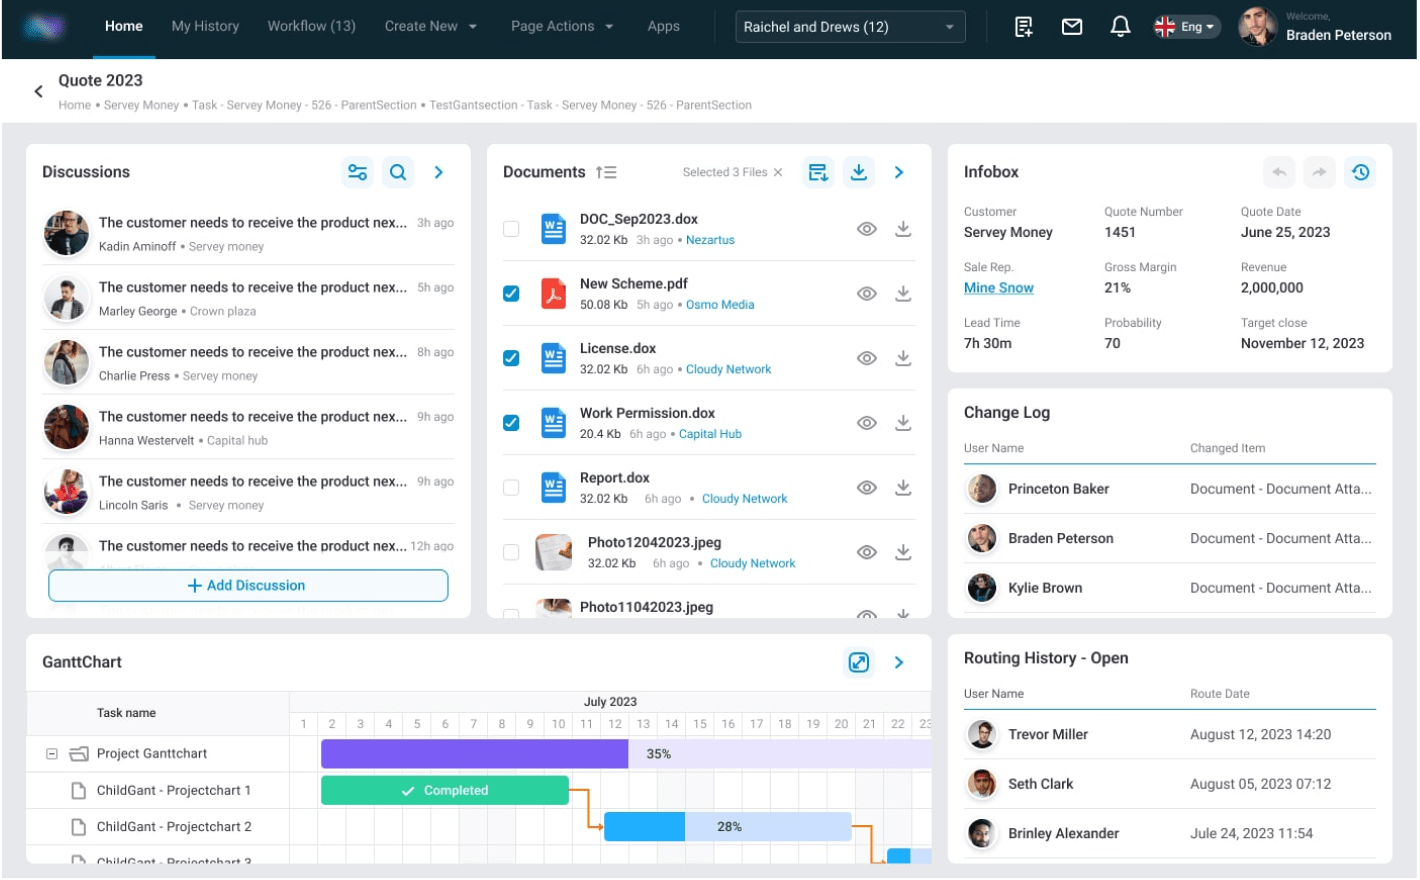Open the Discussions filter settings icon
Viewport: 1420px width, 880px height.
[x=358, y=172]
